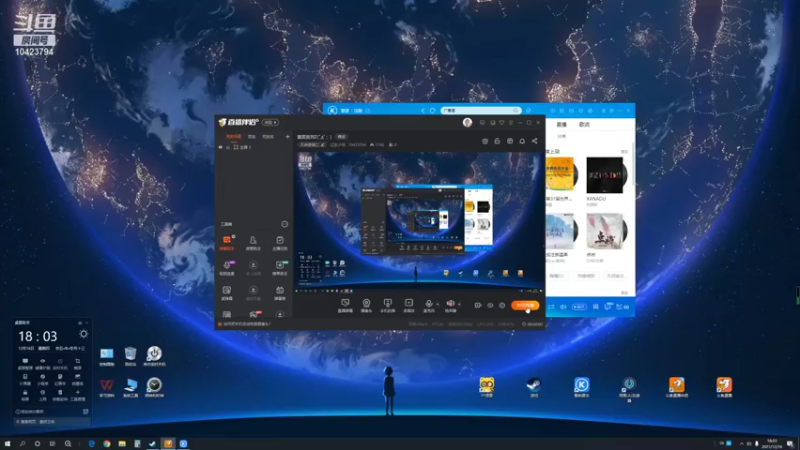800x450 pixels.
Task: Open the playlist queue icon in the KuGou player bar
Action: click(x=622, y=307)
